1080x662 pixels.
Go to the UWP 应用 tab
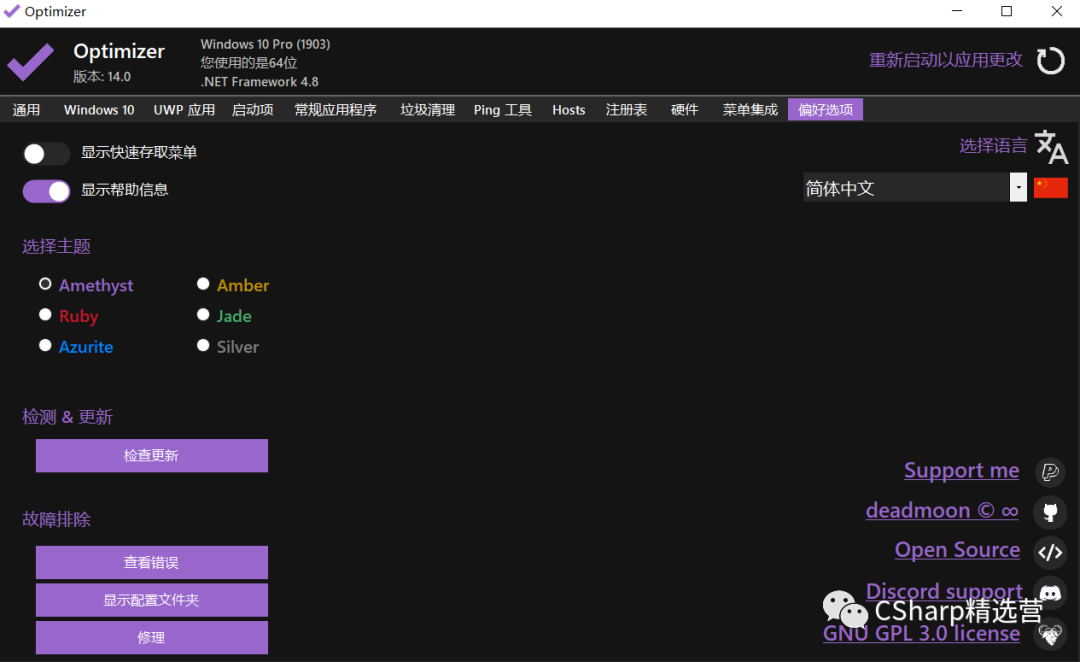[x=184, y=110]
